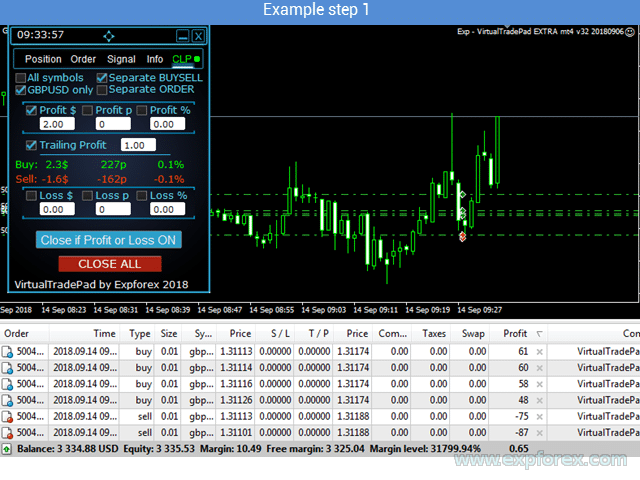Image resolution: width=640 pixels, height=480 pixels.
Task: Switch to the Order tab
Action: pyautogui.click(x=83, y=59)
